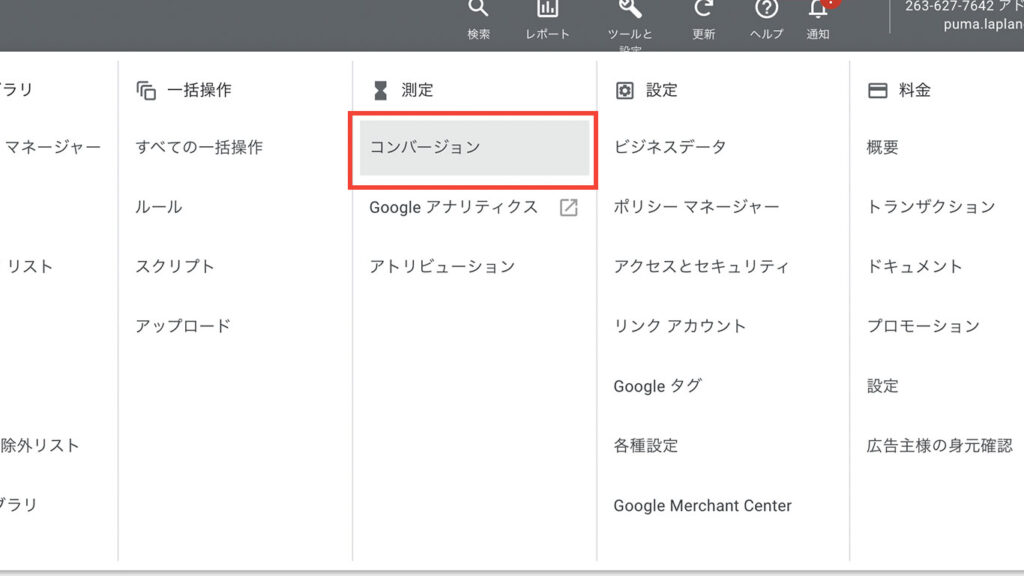Open トランザクション under billing
The height and width of the screenshot is (576, 1024).
[930, 208]
